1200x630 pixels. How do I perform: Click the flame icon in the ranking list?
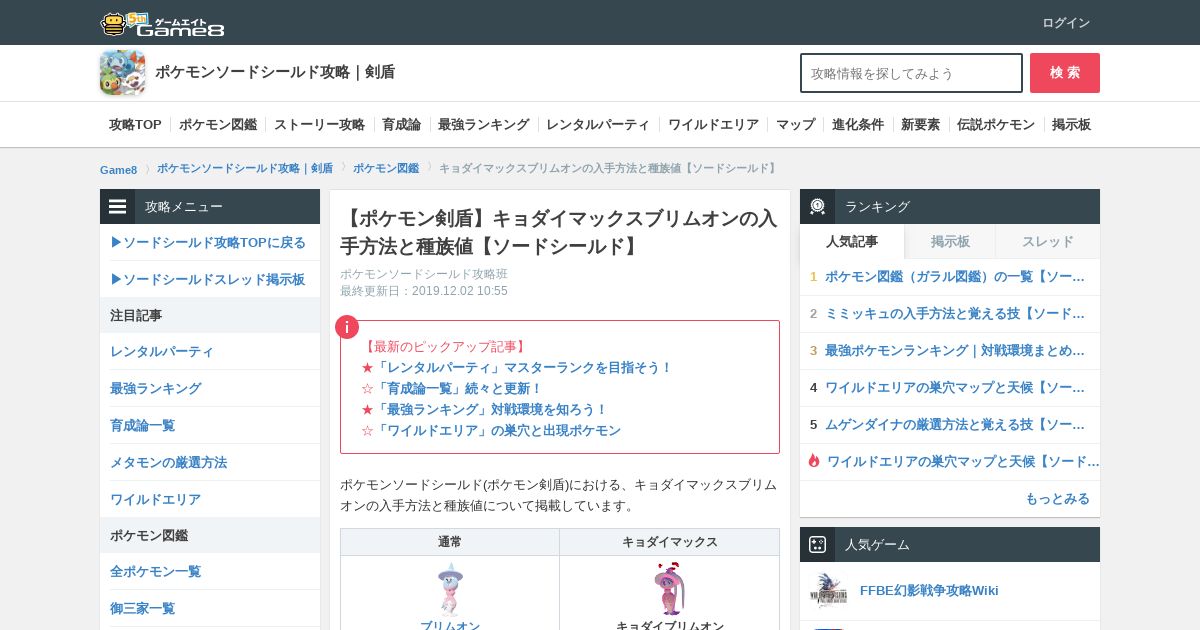(x=814, y=461)
